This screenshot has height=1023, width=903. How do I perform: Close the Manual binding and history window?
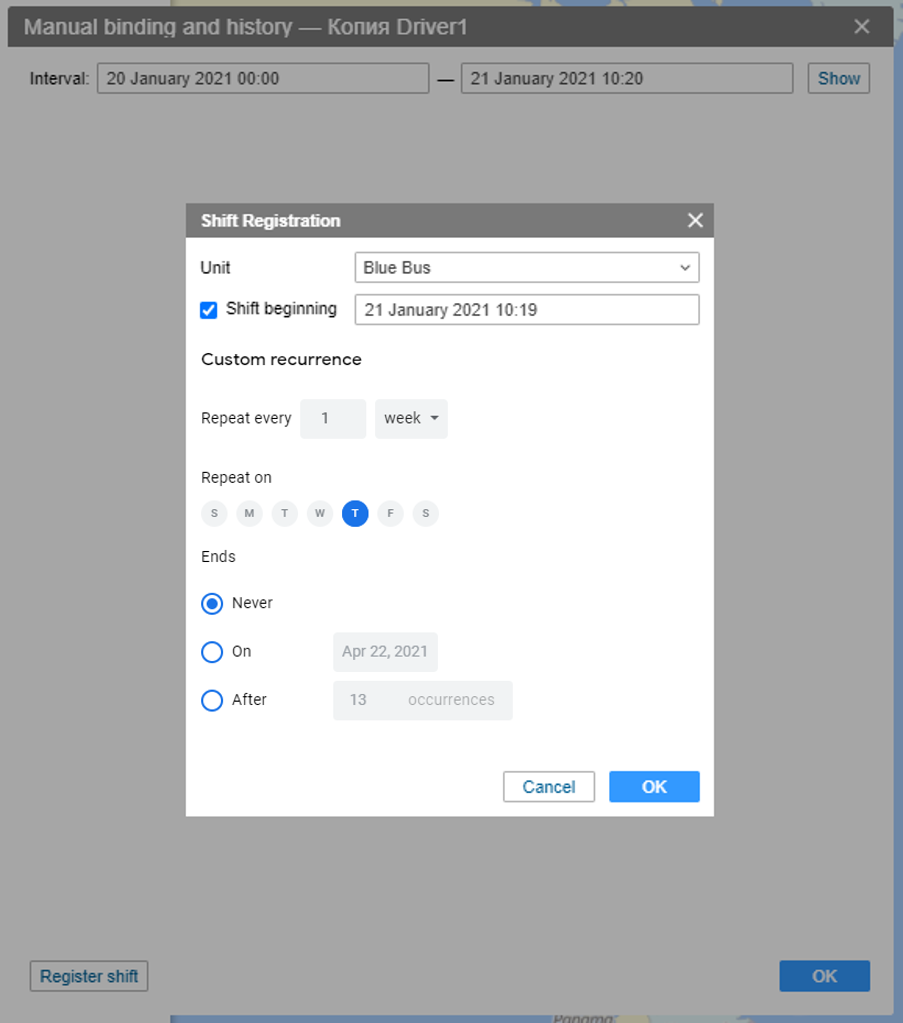[861, 27]
